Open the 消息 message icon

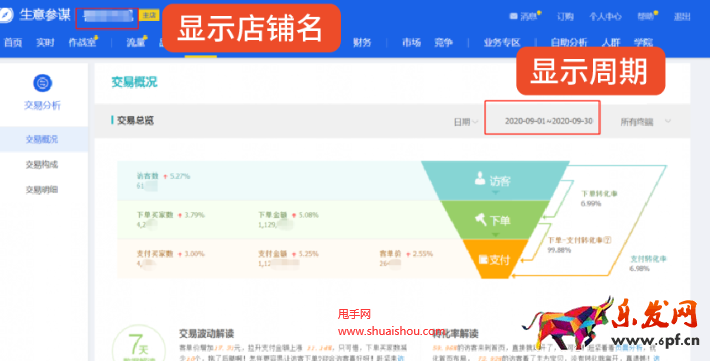[x=513, y=16]
